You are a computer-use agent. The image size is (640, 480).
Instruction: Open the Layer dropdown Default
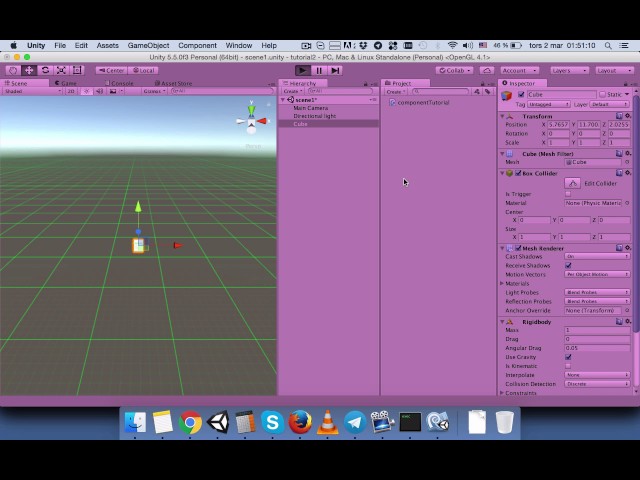pos(609,104)
